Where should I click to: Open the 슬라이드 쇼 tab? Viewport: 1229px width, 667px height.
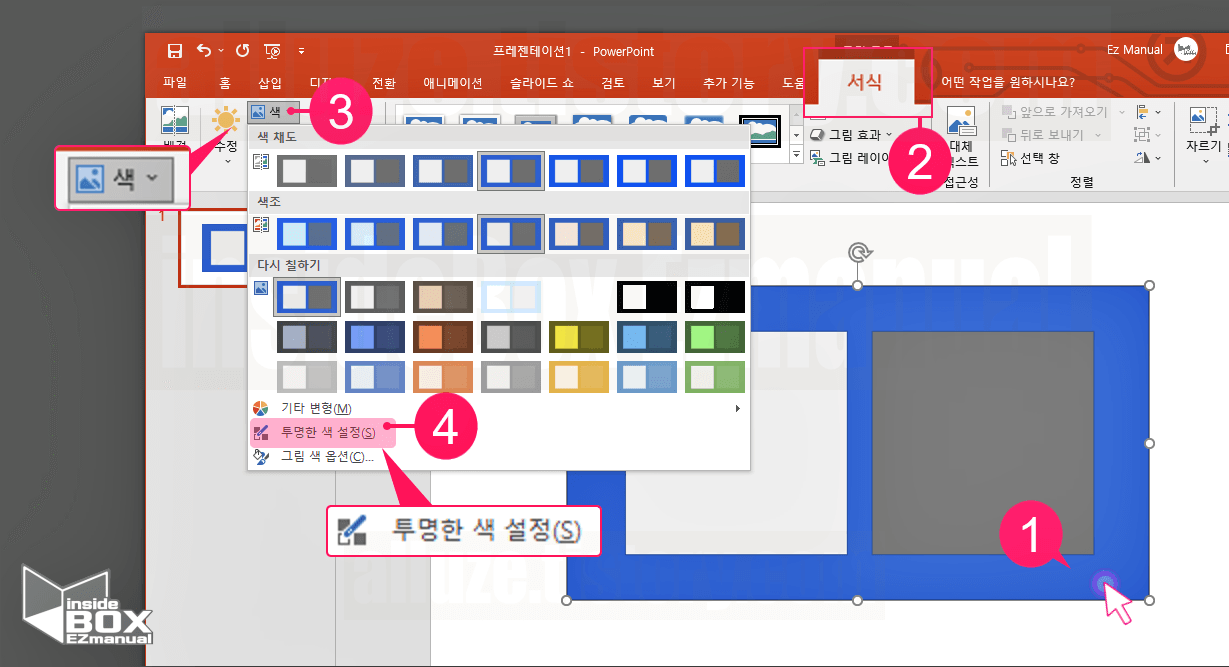[x=542, y=83]
